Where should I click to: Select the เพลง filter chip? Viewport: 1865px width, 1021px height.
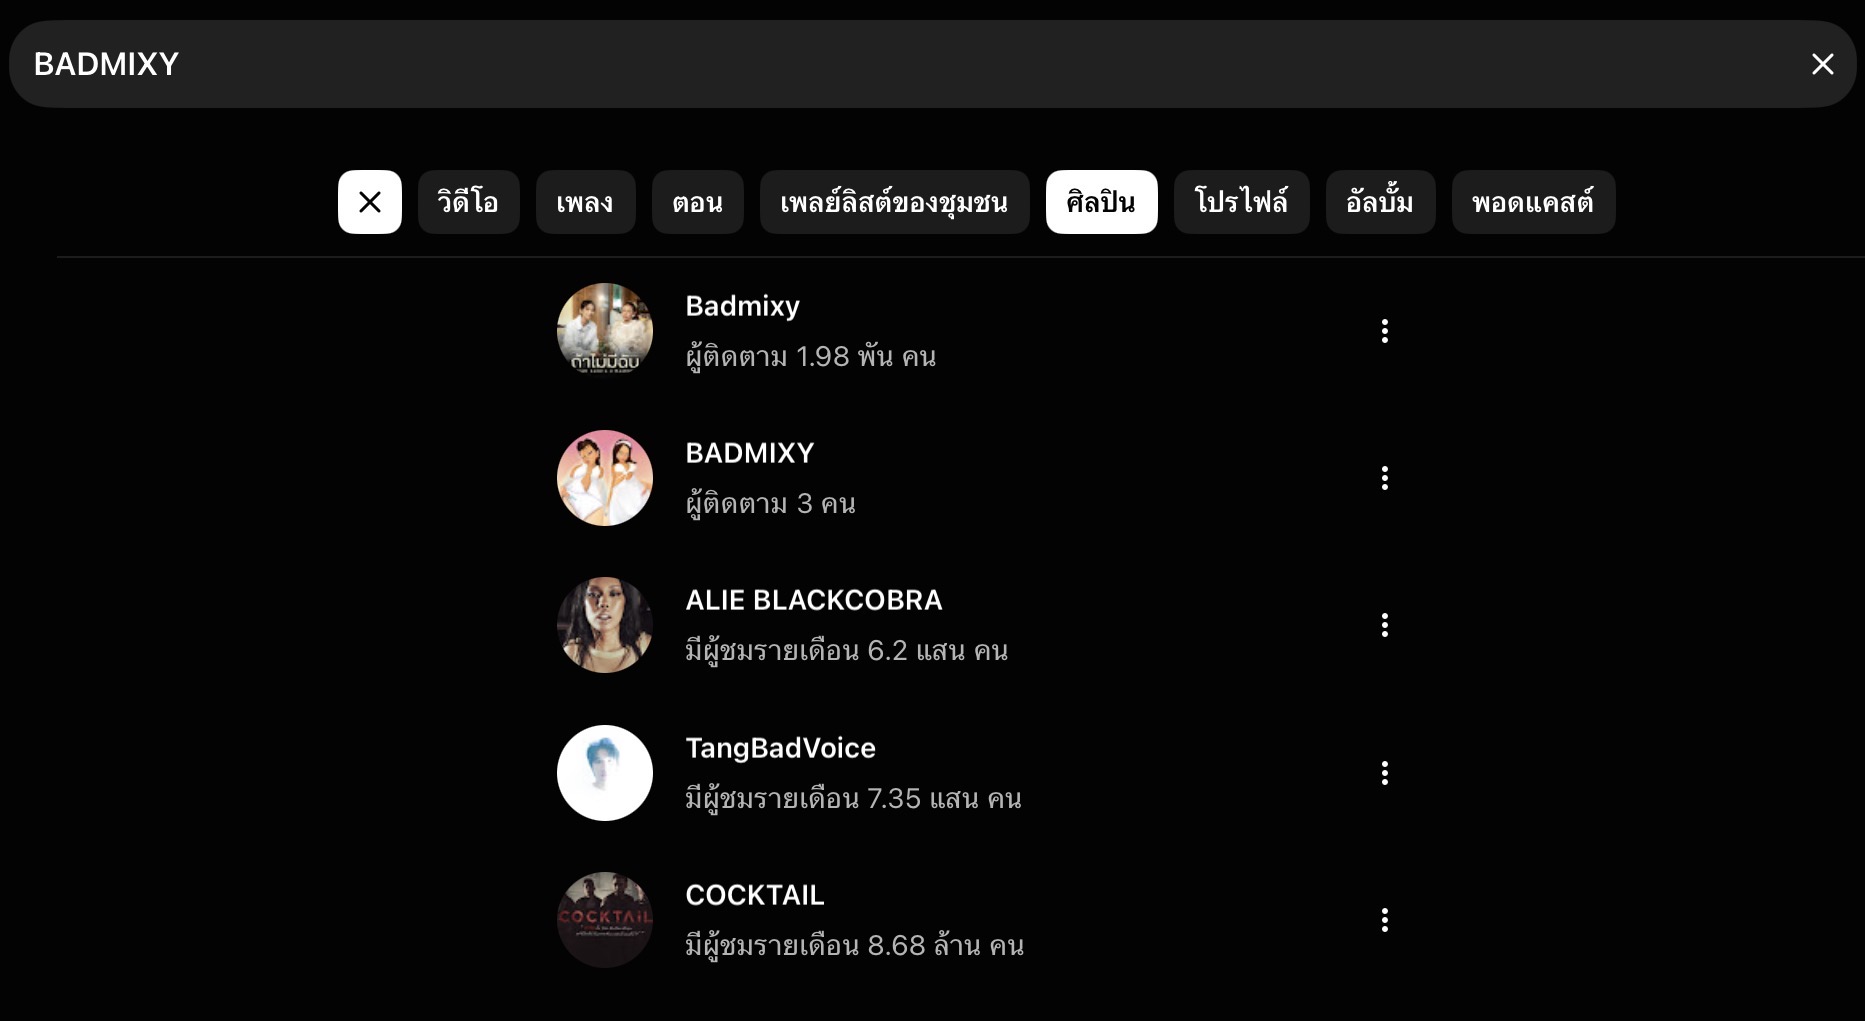click(586, 202)
